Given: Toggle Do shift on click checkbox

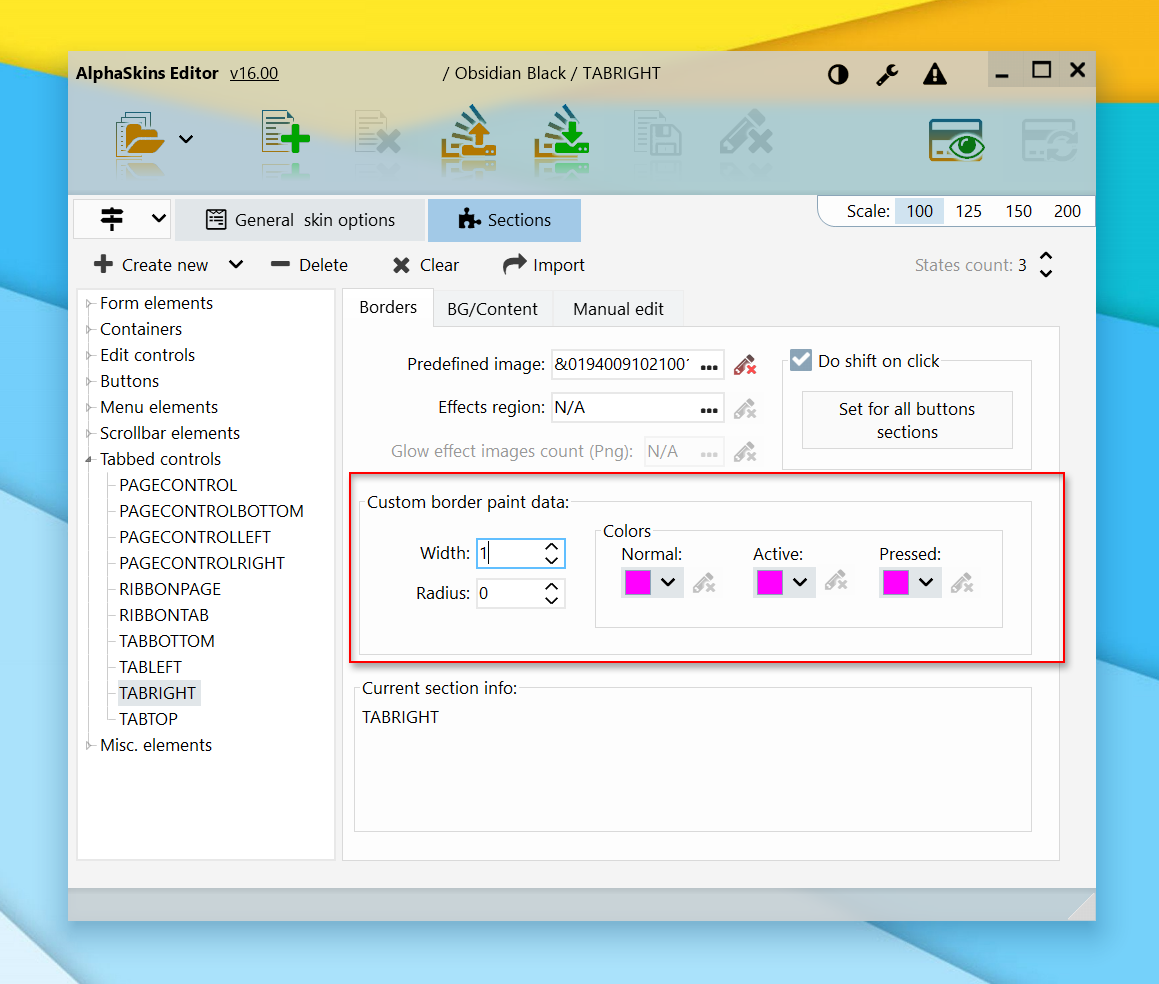Looking at the screenshot, I should click(801, 361).
